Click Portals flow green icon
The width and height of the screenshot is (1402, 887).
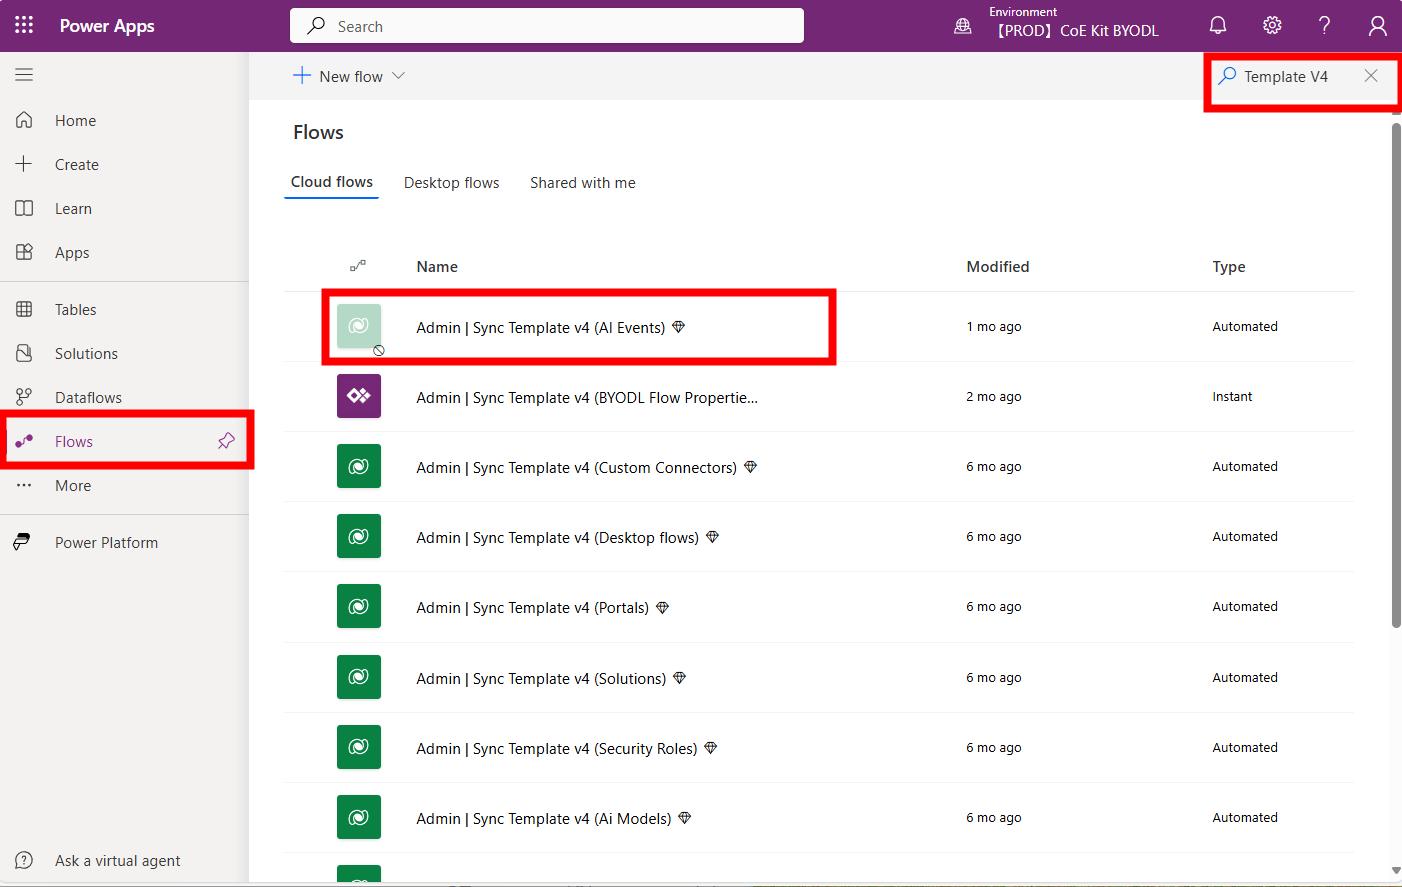(x=359, y=606)
